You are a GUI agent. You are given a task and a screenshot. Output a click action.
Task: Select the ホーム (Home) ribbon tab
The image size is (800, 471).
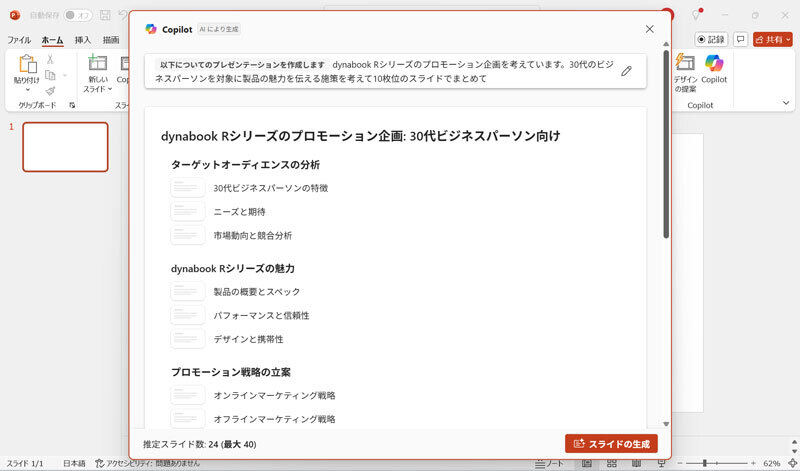[x=53, y=40]
